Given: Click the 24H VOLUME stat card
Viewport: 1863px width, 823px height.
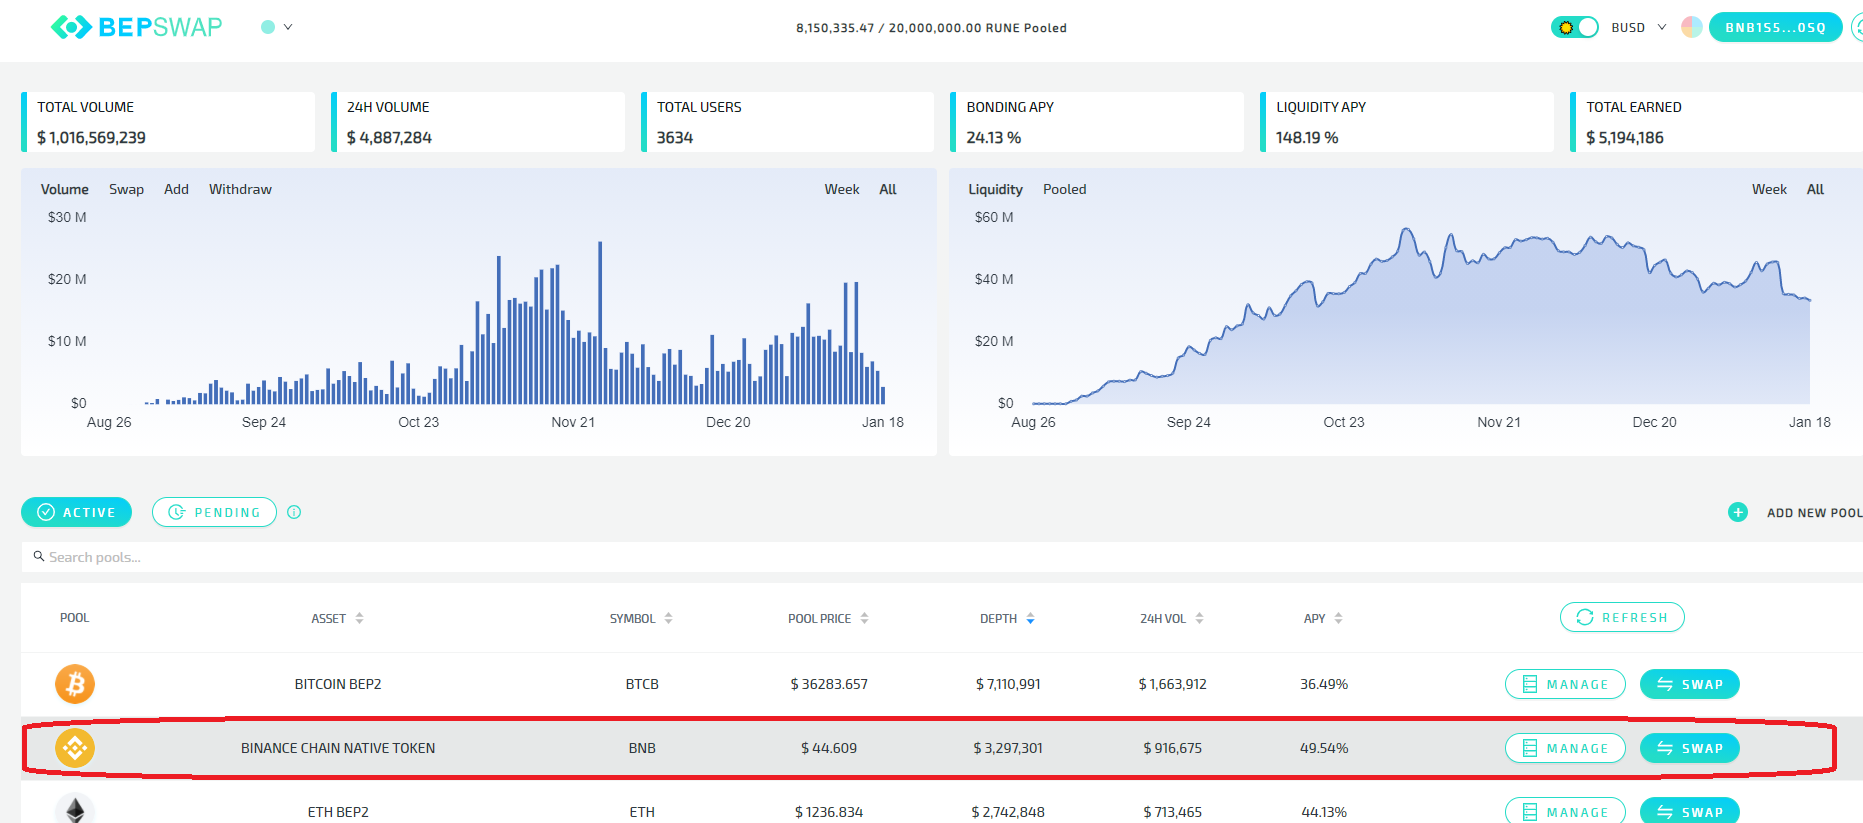Looking at the screenshot, I should pos(478,122).
